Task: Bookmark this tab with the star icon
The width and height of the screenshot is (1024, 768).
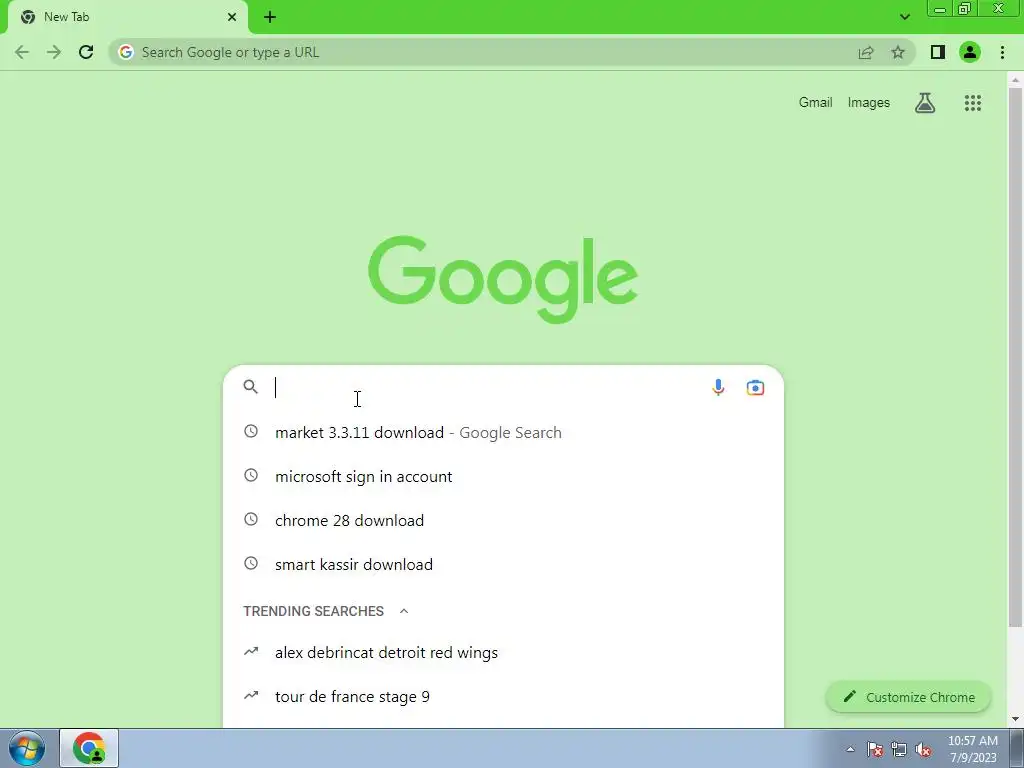Action: click(x=898, y=52)
